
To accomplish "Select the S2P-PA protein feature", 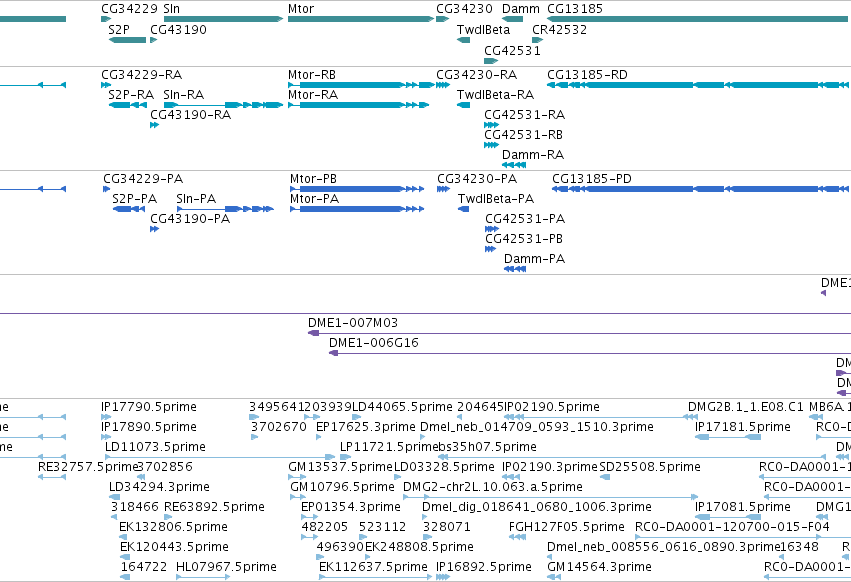I will coord(129,209).
